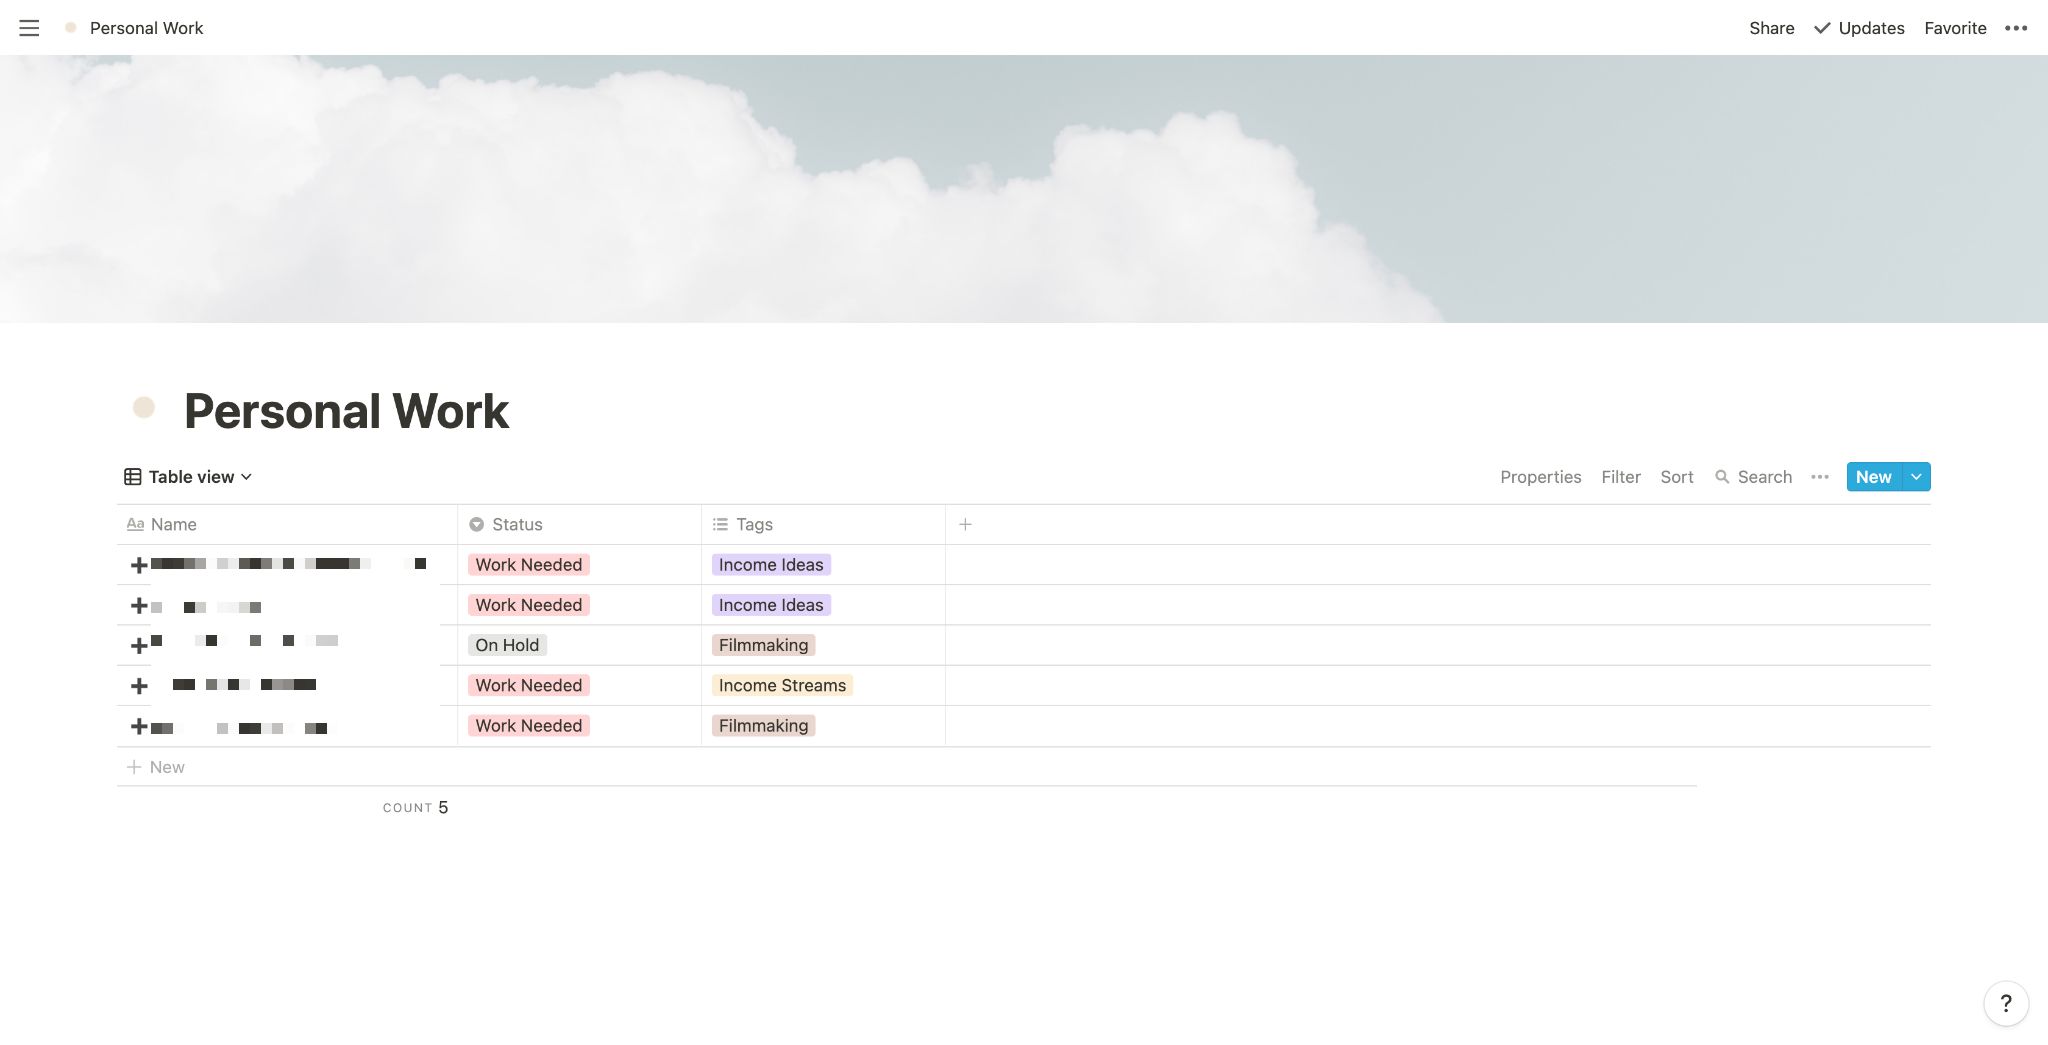Screen dimensions: 2048x1045
Task: Open the page options three-dot menu
Action: click(2016, 28)
